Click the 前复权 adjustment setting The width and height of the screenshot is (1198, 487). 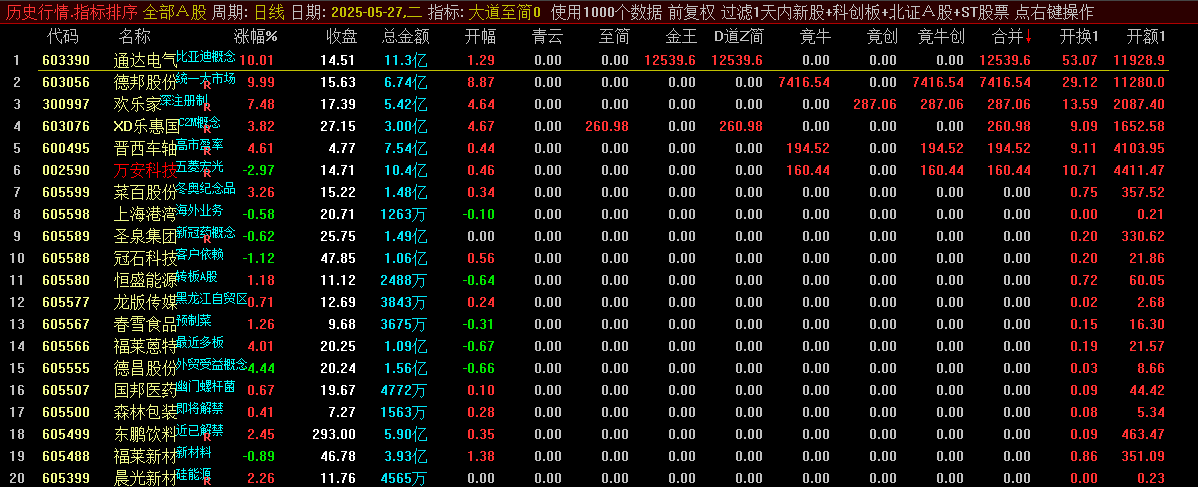[691, 12]
